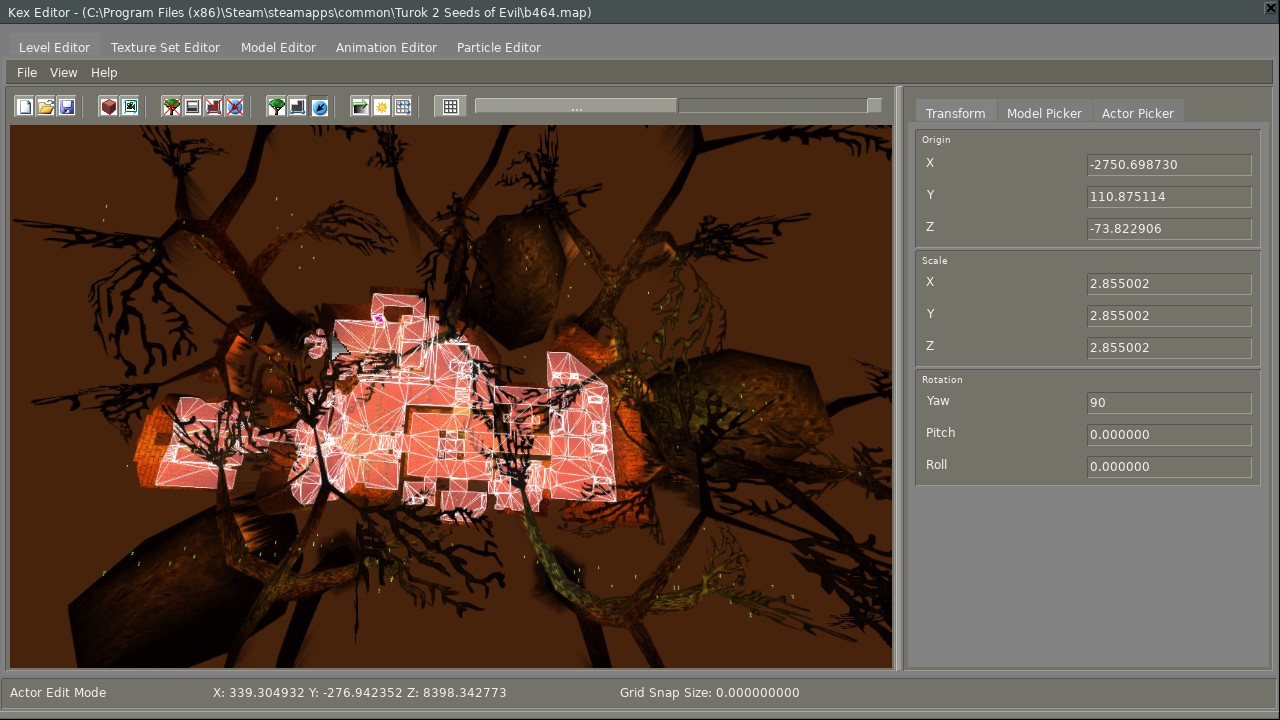The height and width of the screenshot is (720, 1280).
Task: Toggle the blue arrow edit mode button
Action: click(319, 107)
